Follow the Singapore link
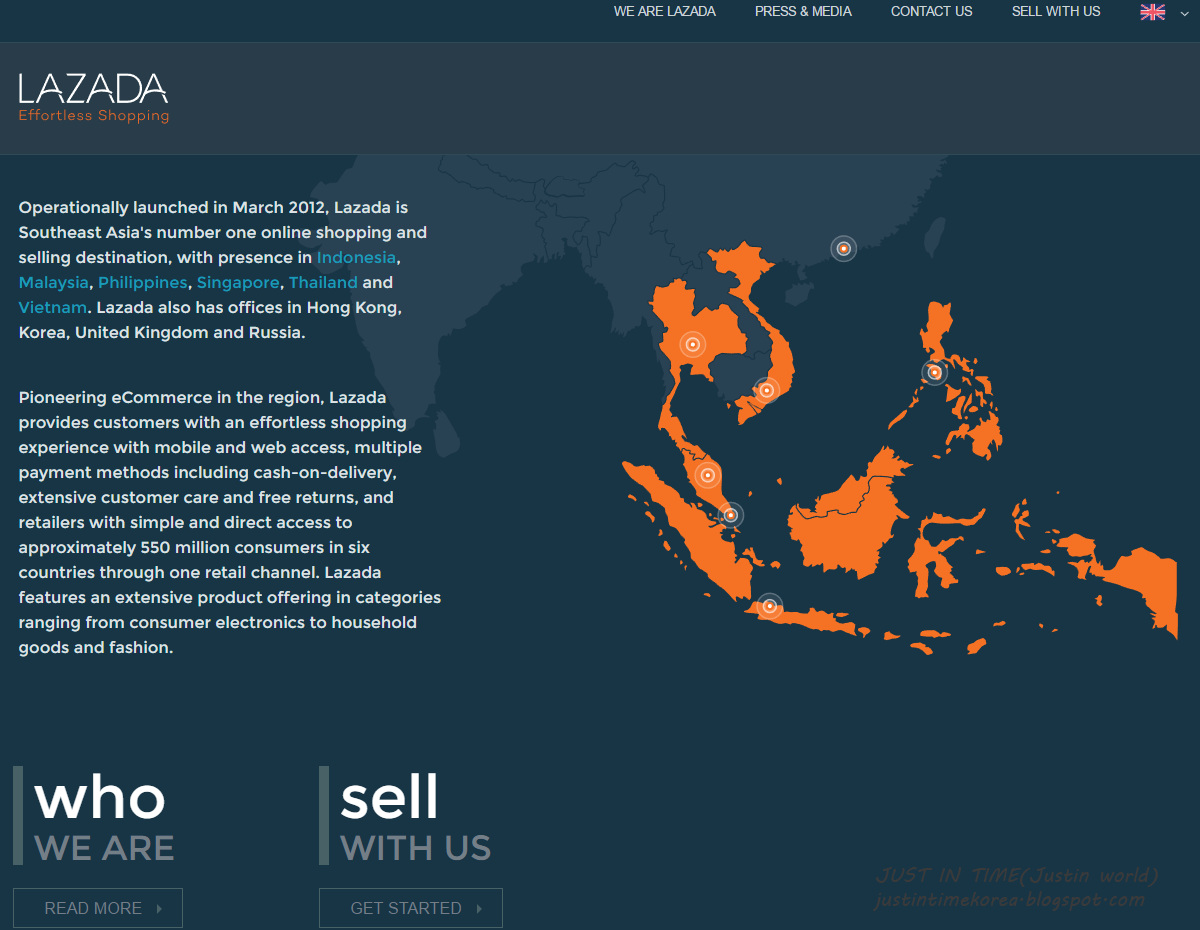The width and height of the screenshot is (1200, 930). coord(238,283)
